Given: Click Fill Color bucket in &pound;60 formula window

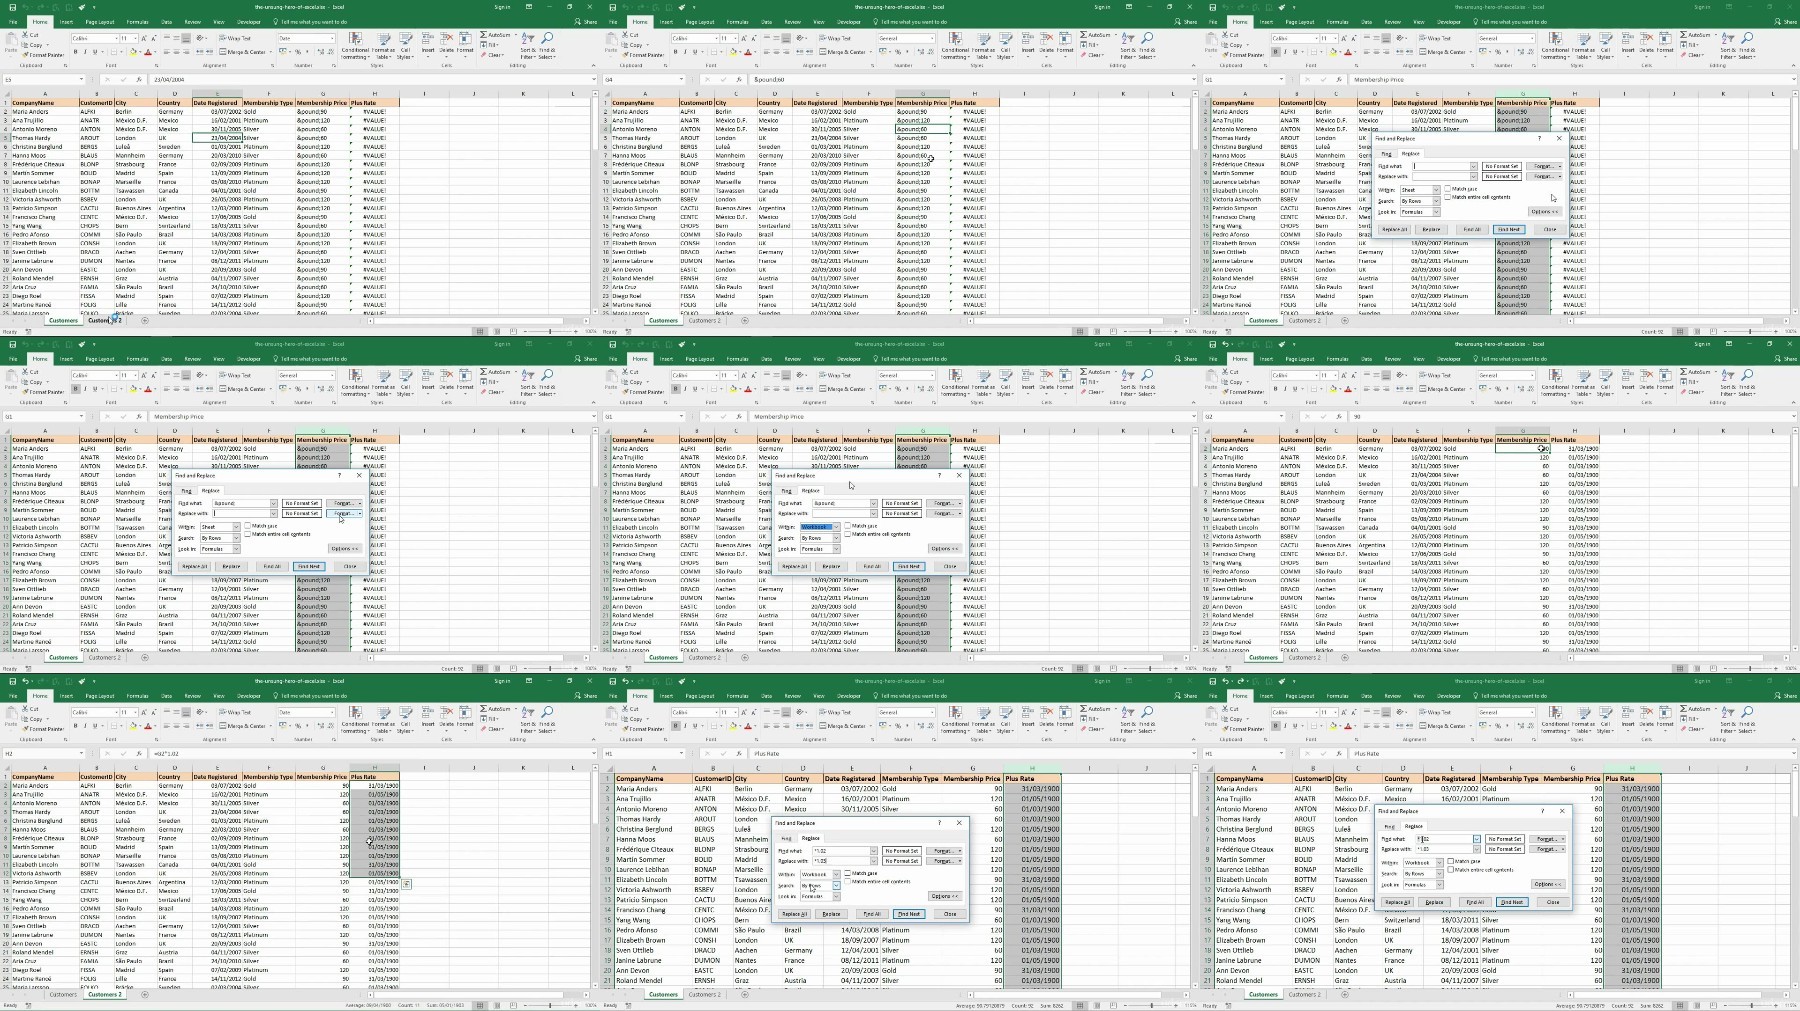Looking at the screenshot, I should (733, 52).
